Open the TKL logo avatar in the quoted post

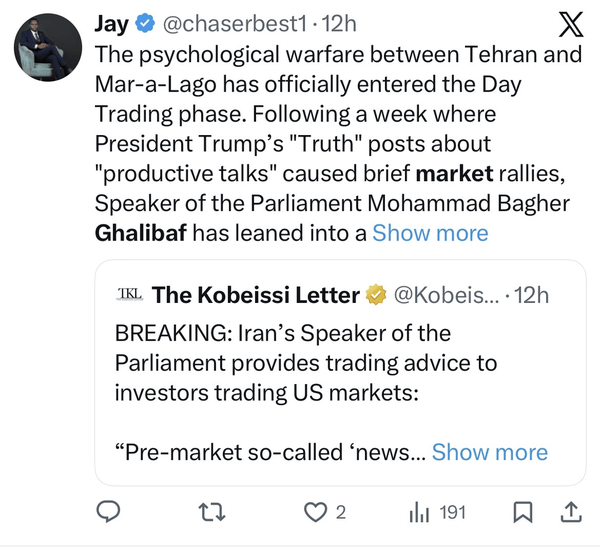(x=129, y=295)
